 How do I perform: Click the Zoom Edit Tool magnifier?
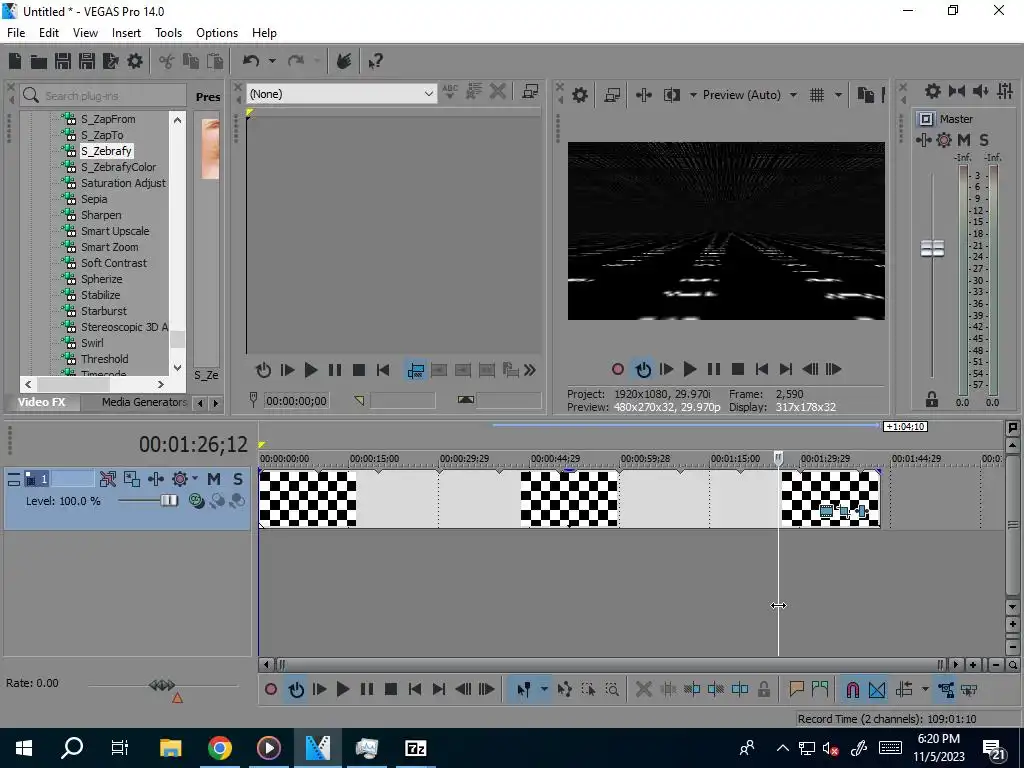pos(612,689)
